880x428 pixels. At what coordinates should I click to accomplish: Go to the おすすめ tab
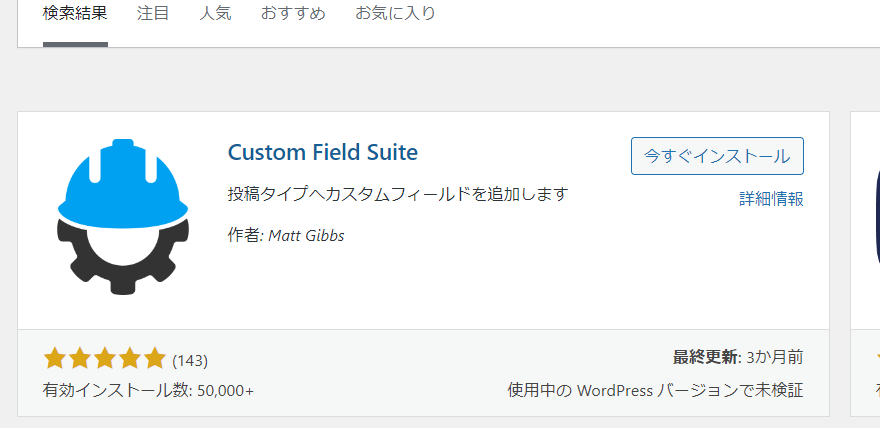coord(293,13)
